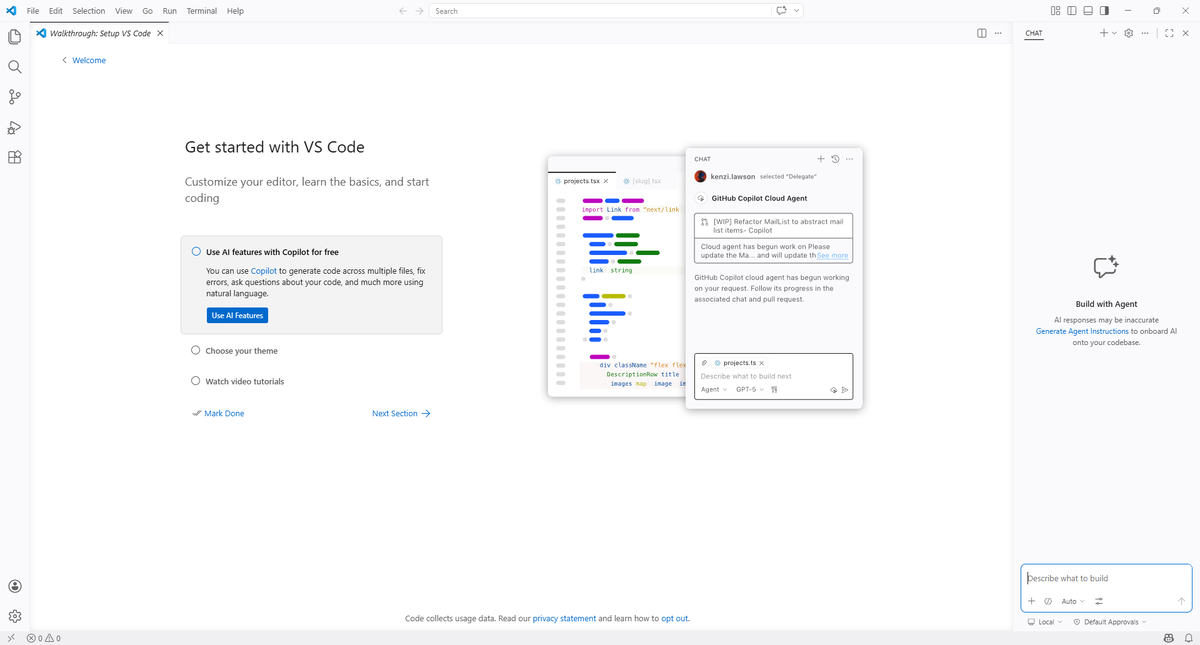Open the Search view in activity bar
The image size is (1200, 645).
pyautogui.click(x=15, y=67)
